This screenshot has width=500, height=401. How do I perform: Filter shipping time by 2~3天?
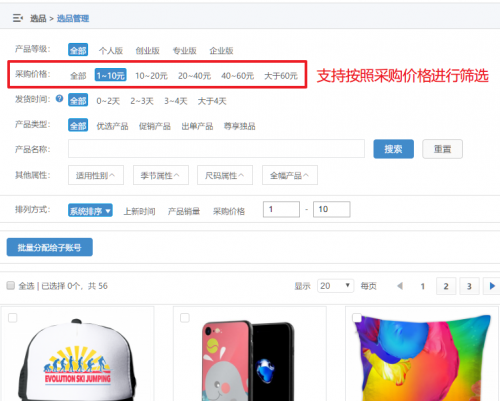[142, 101]
